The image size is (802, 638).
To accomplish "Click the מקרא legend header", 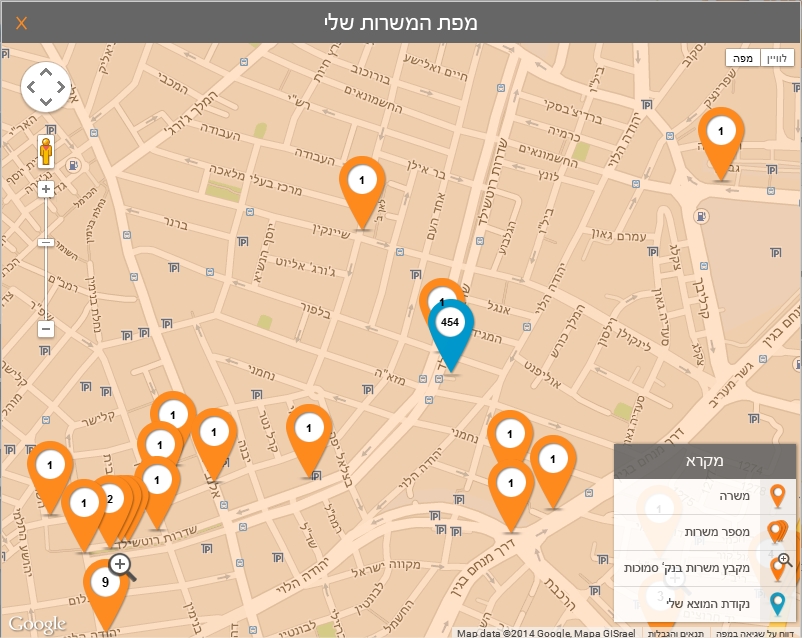I will 705,461.
